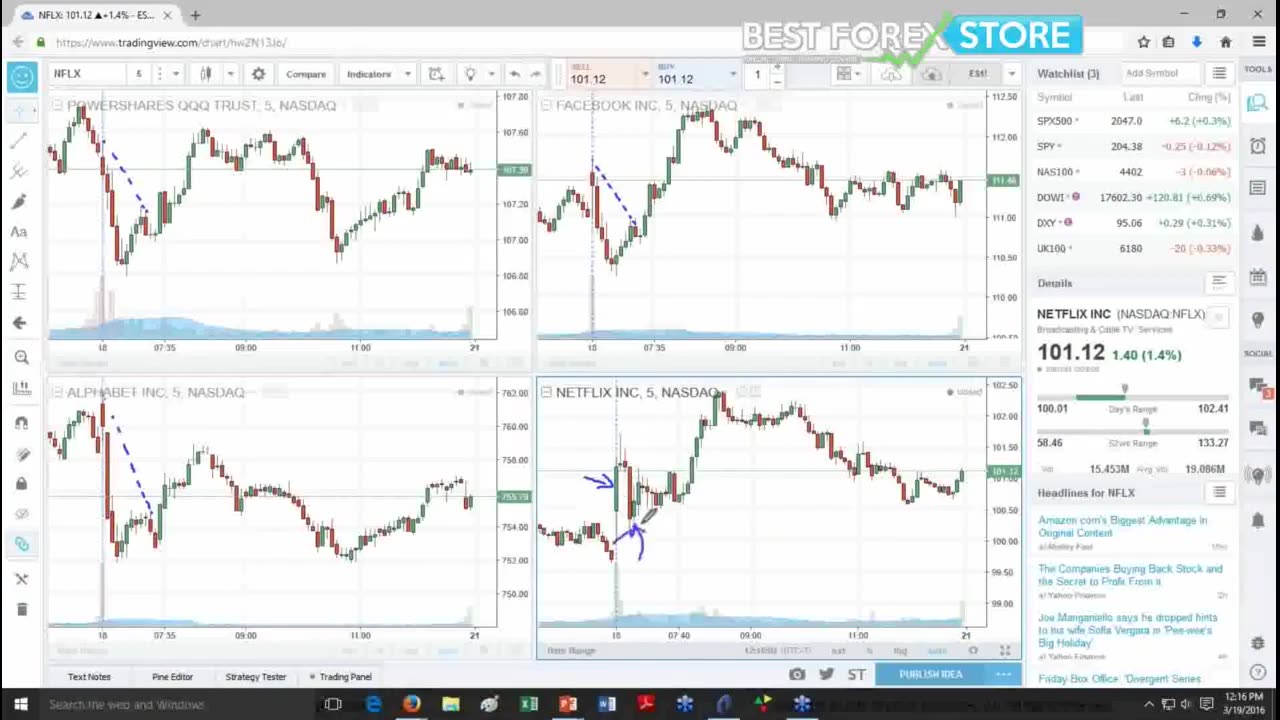Open the alerts clock icon in right sidebar

tap(1258, 145)
